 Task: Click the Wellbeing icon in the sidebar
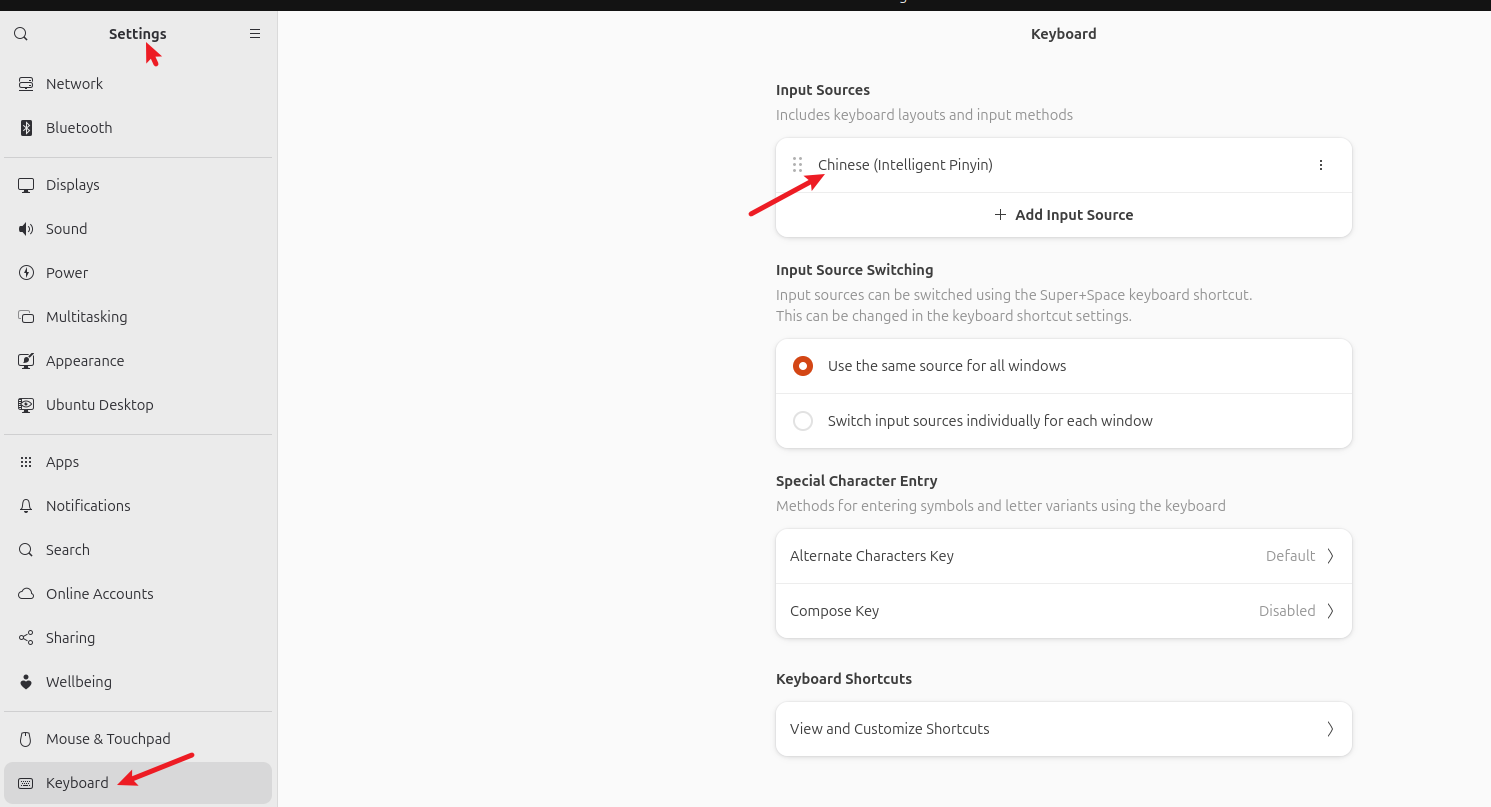[26, 682]
